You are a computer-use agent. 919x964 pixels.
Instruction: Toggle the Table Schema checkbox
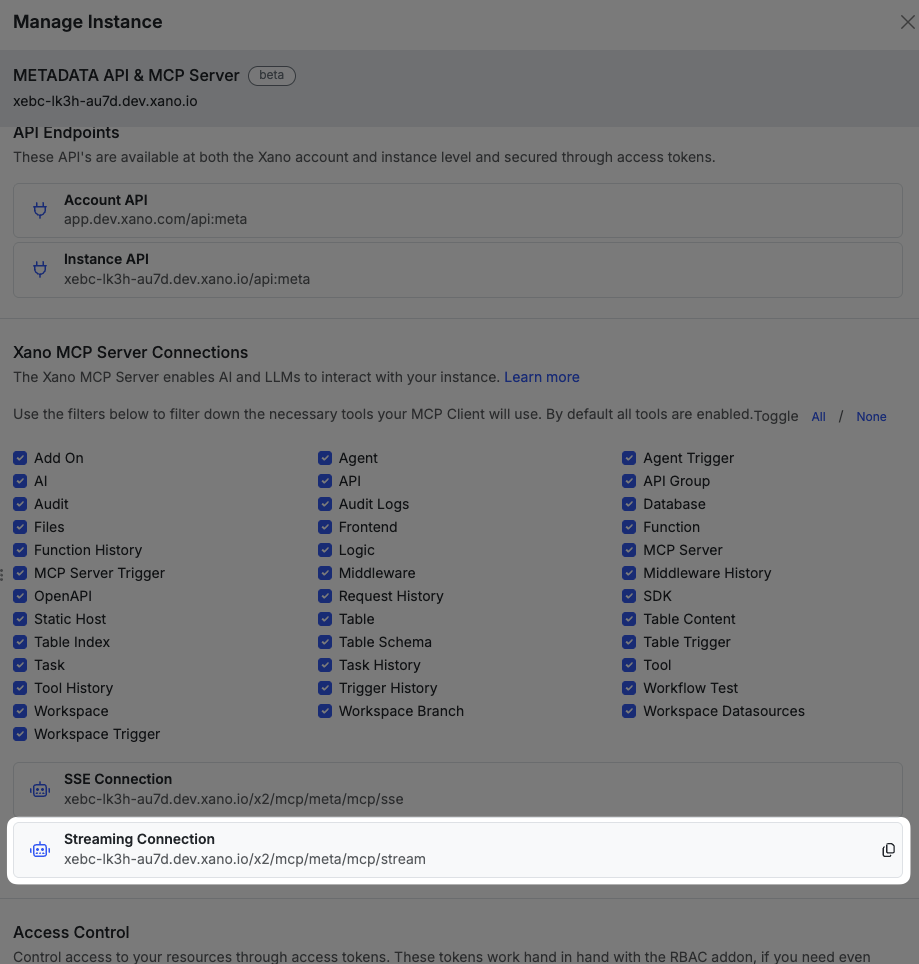[325, 642]
